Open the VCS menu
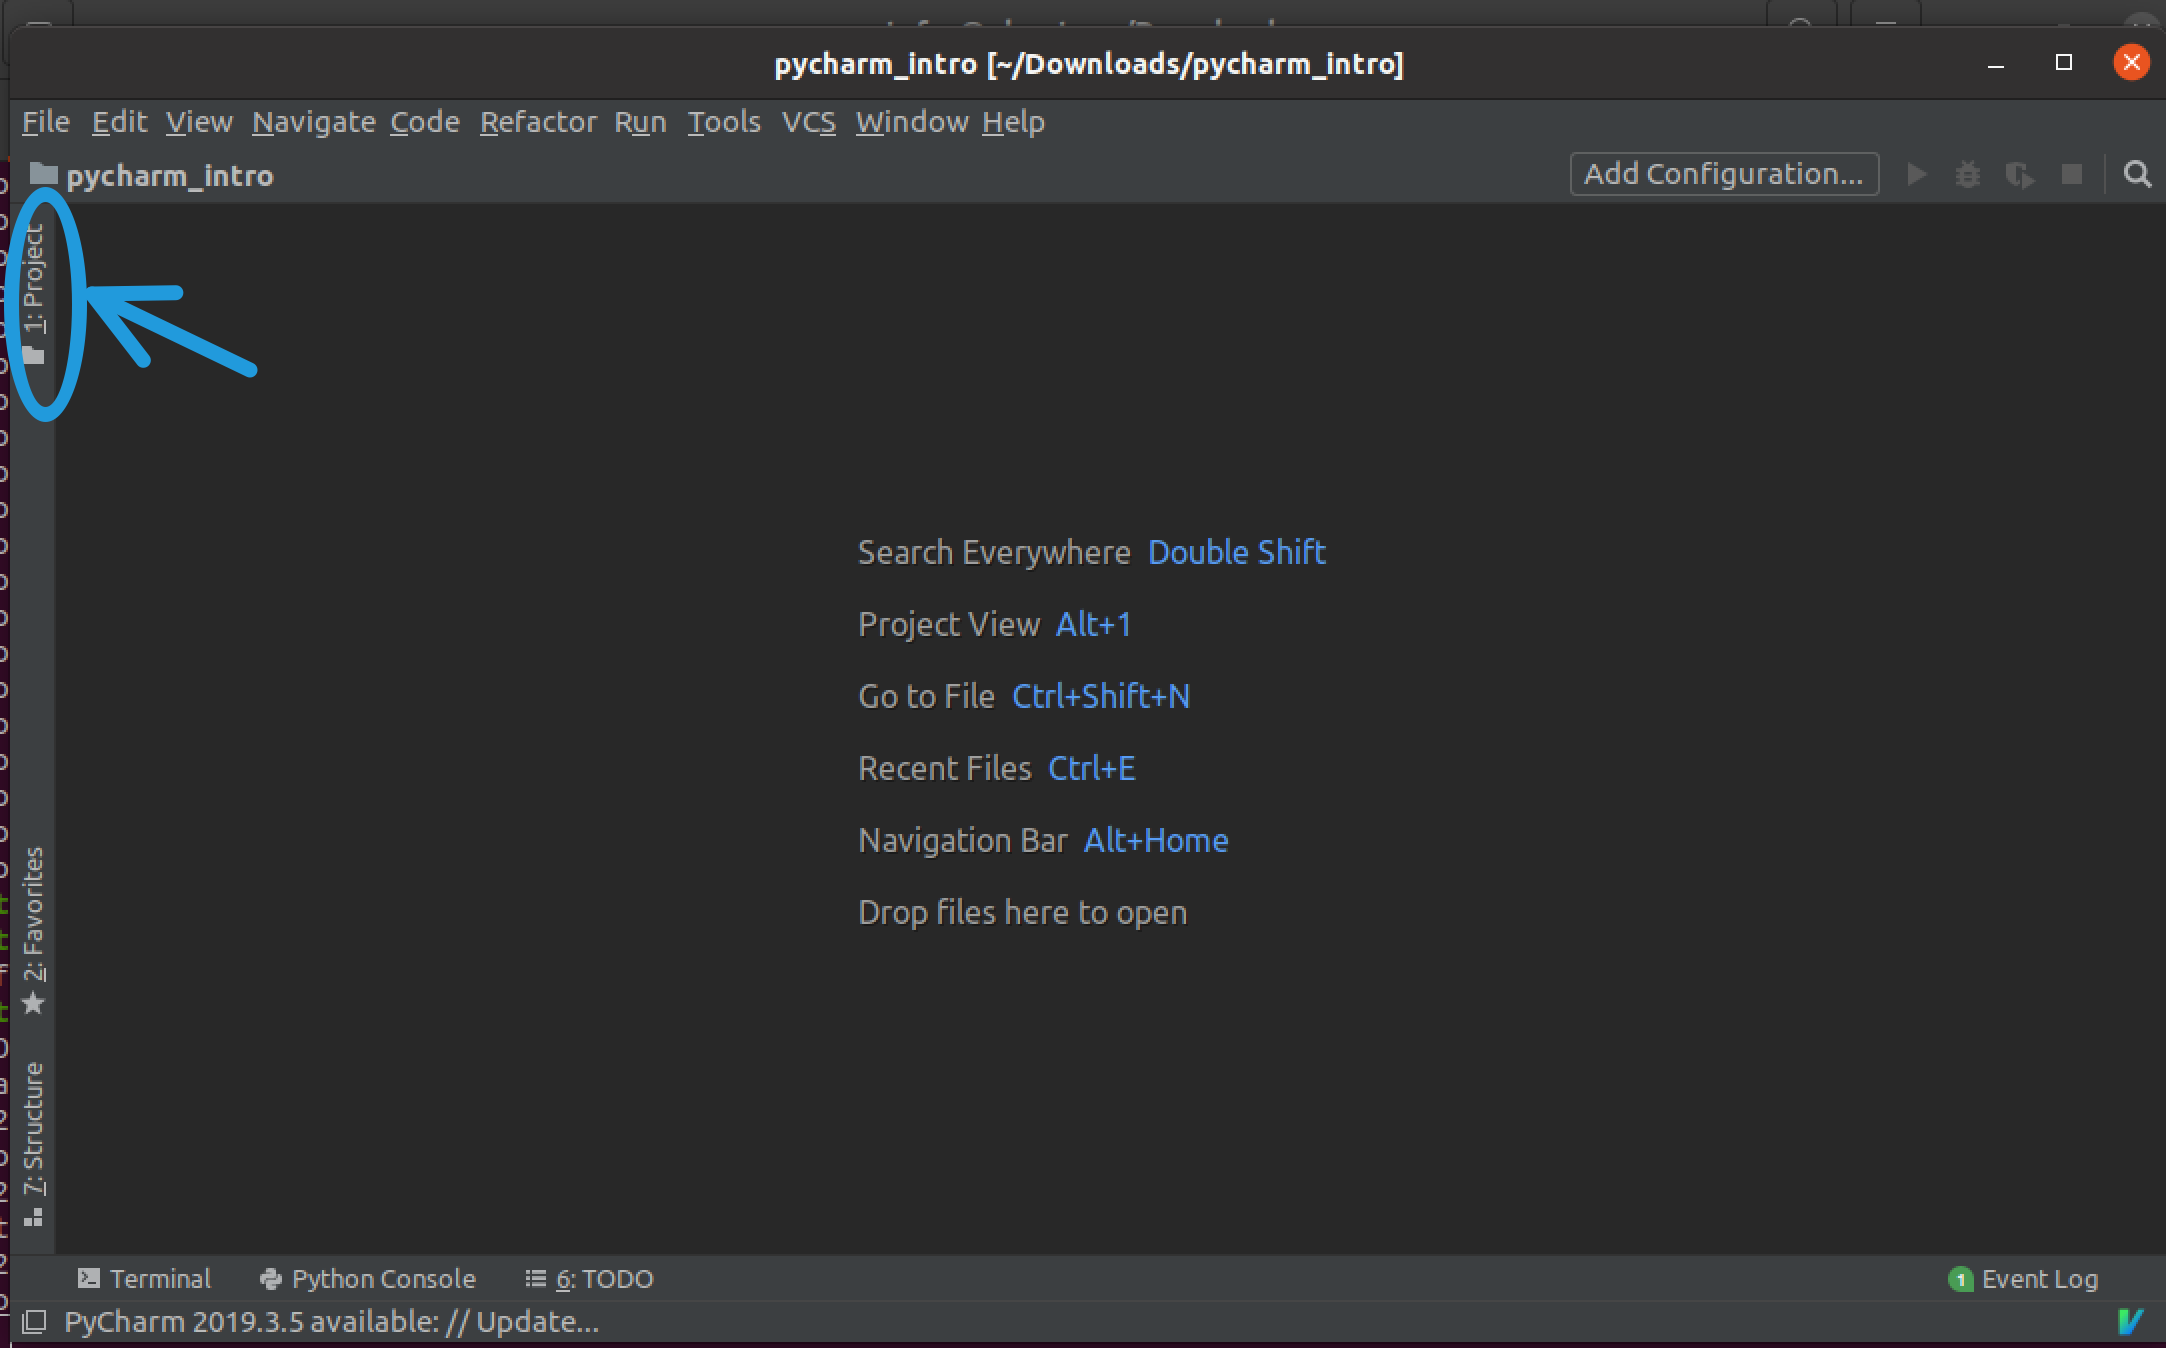 (x=808, y=121)
